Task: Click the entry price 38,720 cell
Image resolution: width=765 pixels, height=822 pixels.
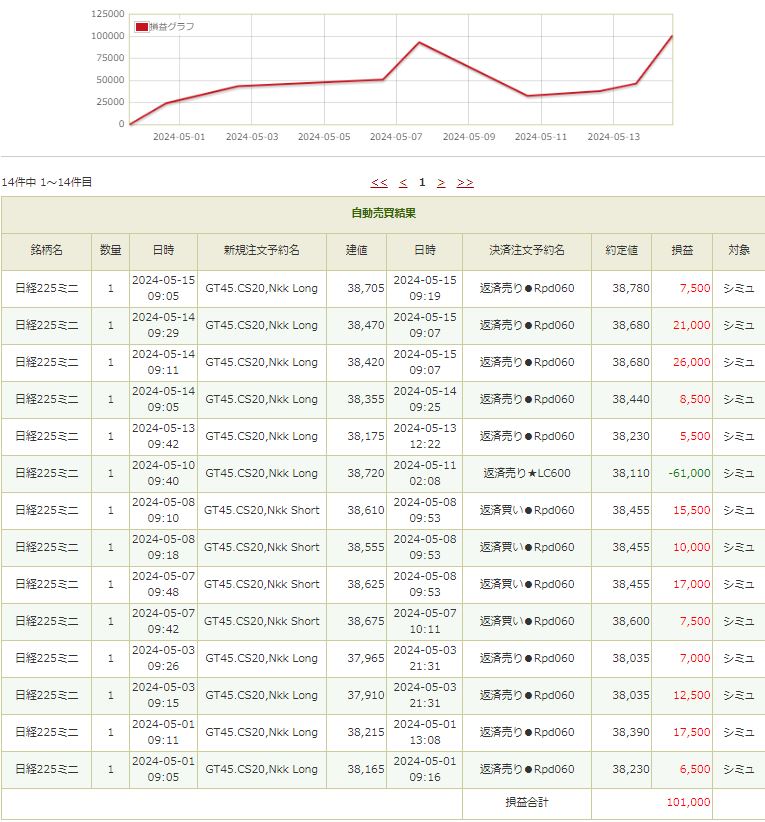Action: coord(357,473)
